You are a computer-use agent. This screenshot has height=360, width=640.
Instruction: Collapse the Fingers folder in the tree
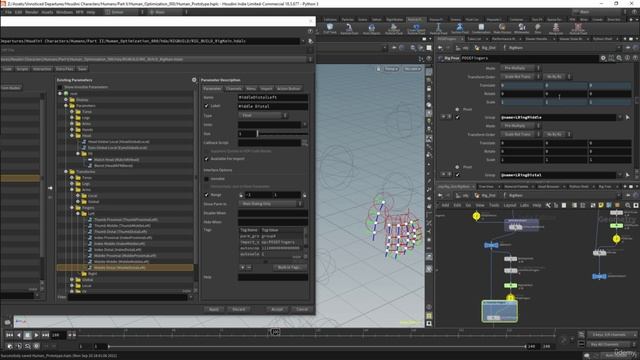point(72,208)
